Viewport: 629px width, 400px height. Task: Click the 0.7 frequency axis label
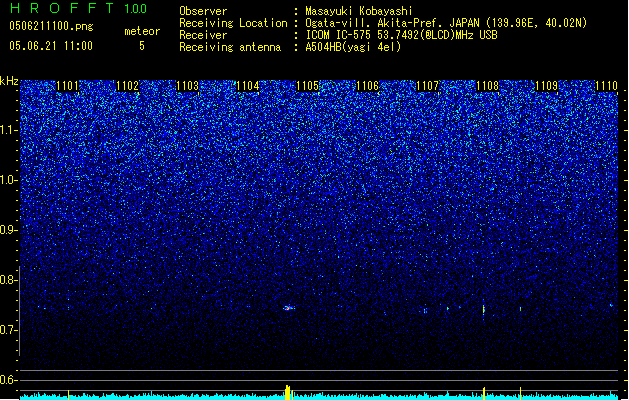point(8,330)
